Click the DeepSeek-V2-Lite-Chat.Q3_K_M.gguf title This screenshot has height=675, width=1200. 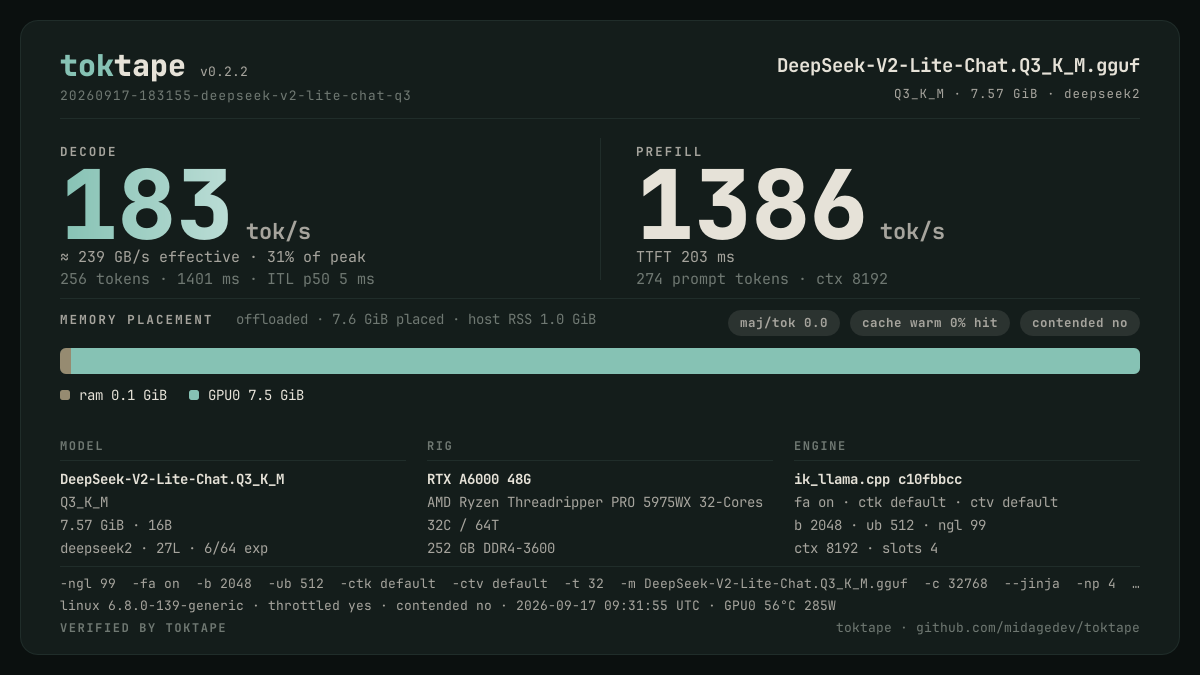tap(958, 66)
